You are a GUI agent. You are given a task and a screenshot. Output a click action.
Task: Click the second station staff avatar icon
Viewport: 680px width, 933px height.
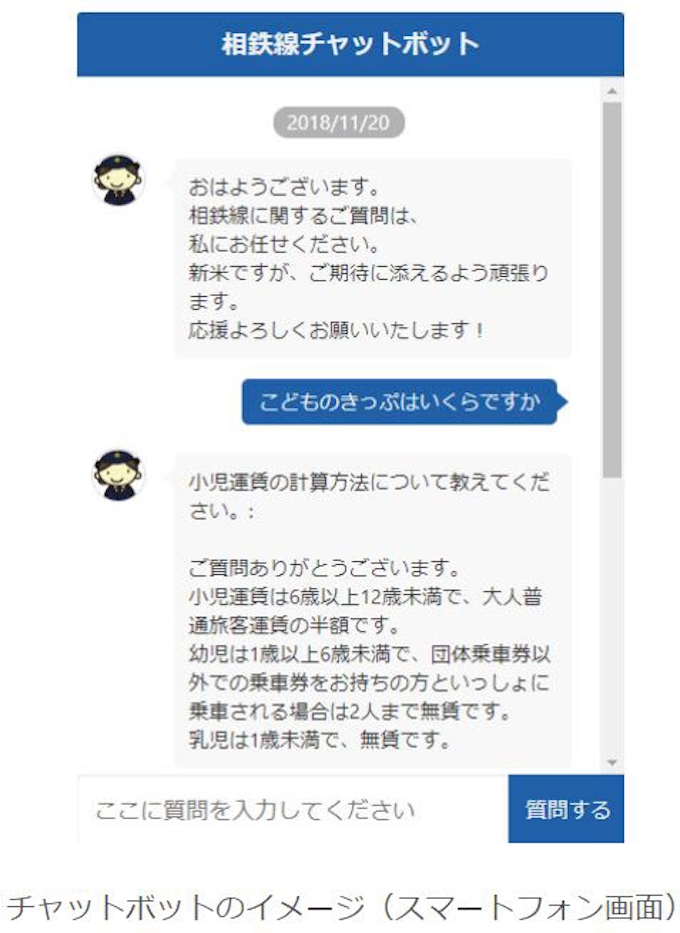118,475
